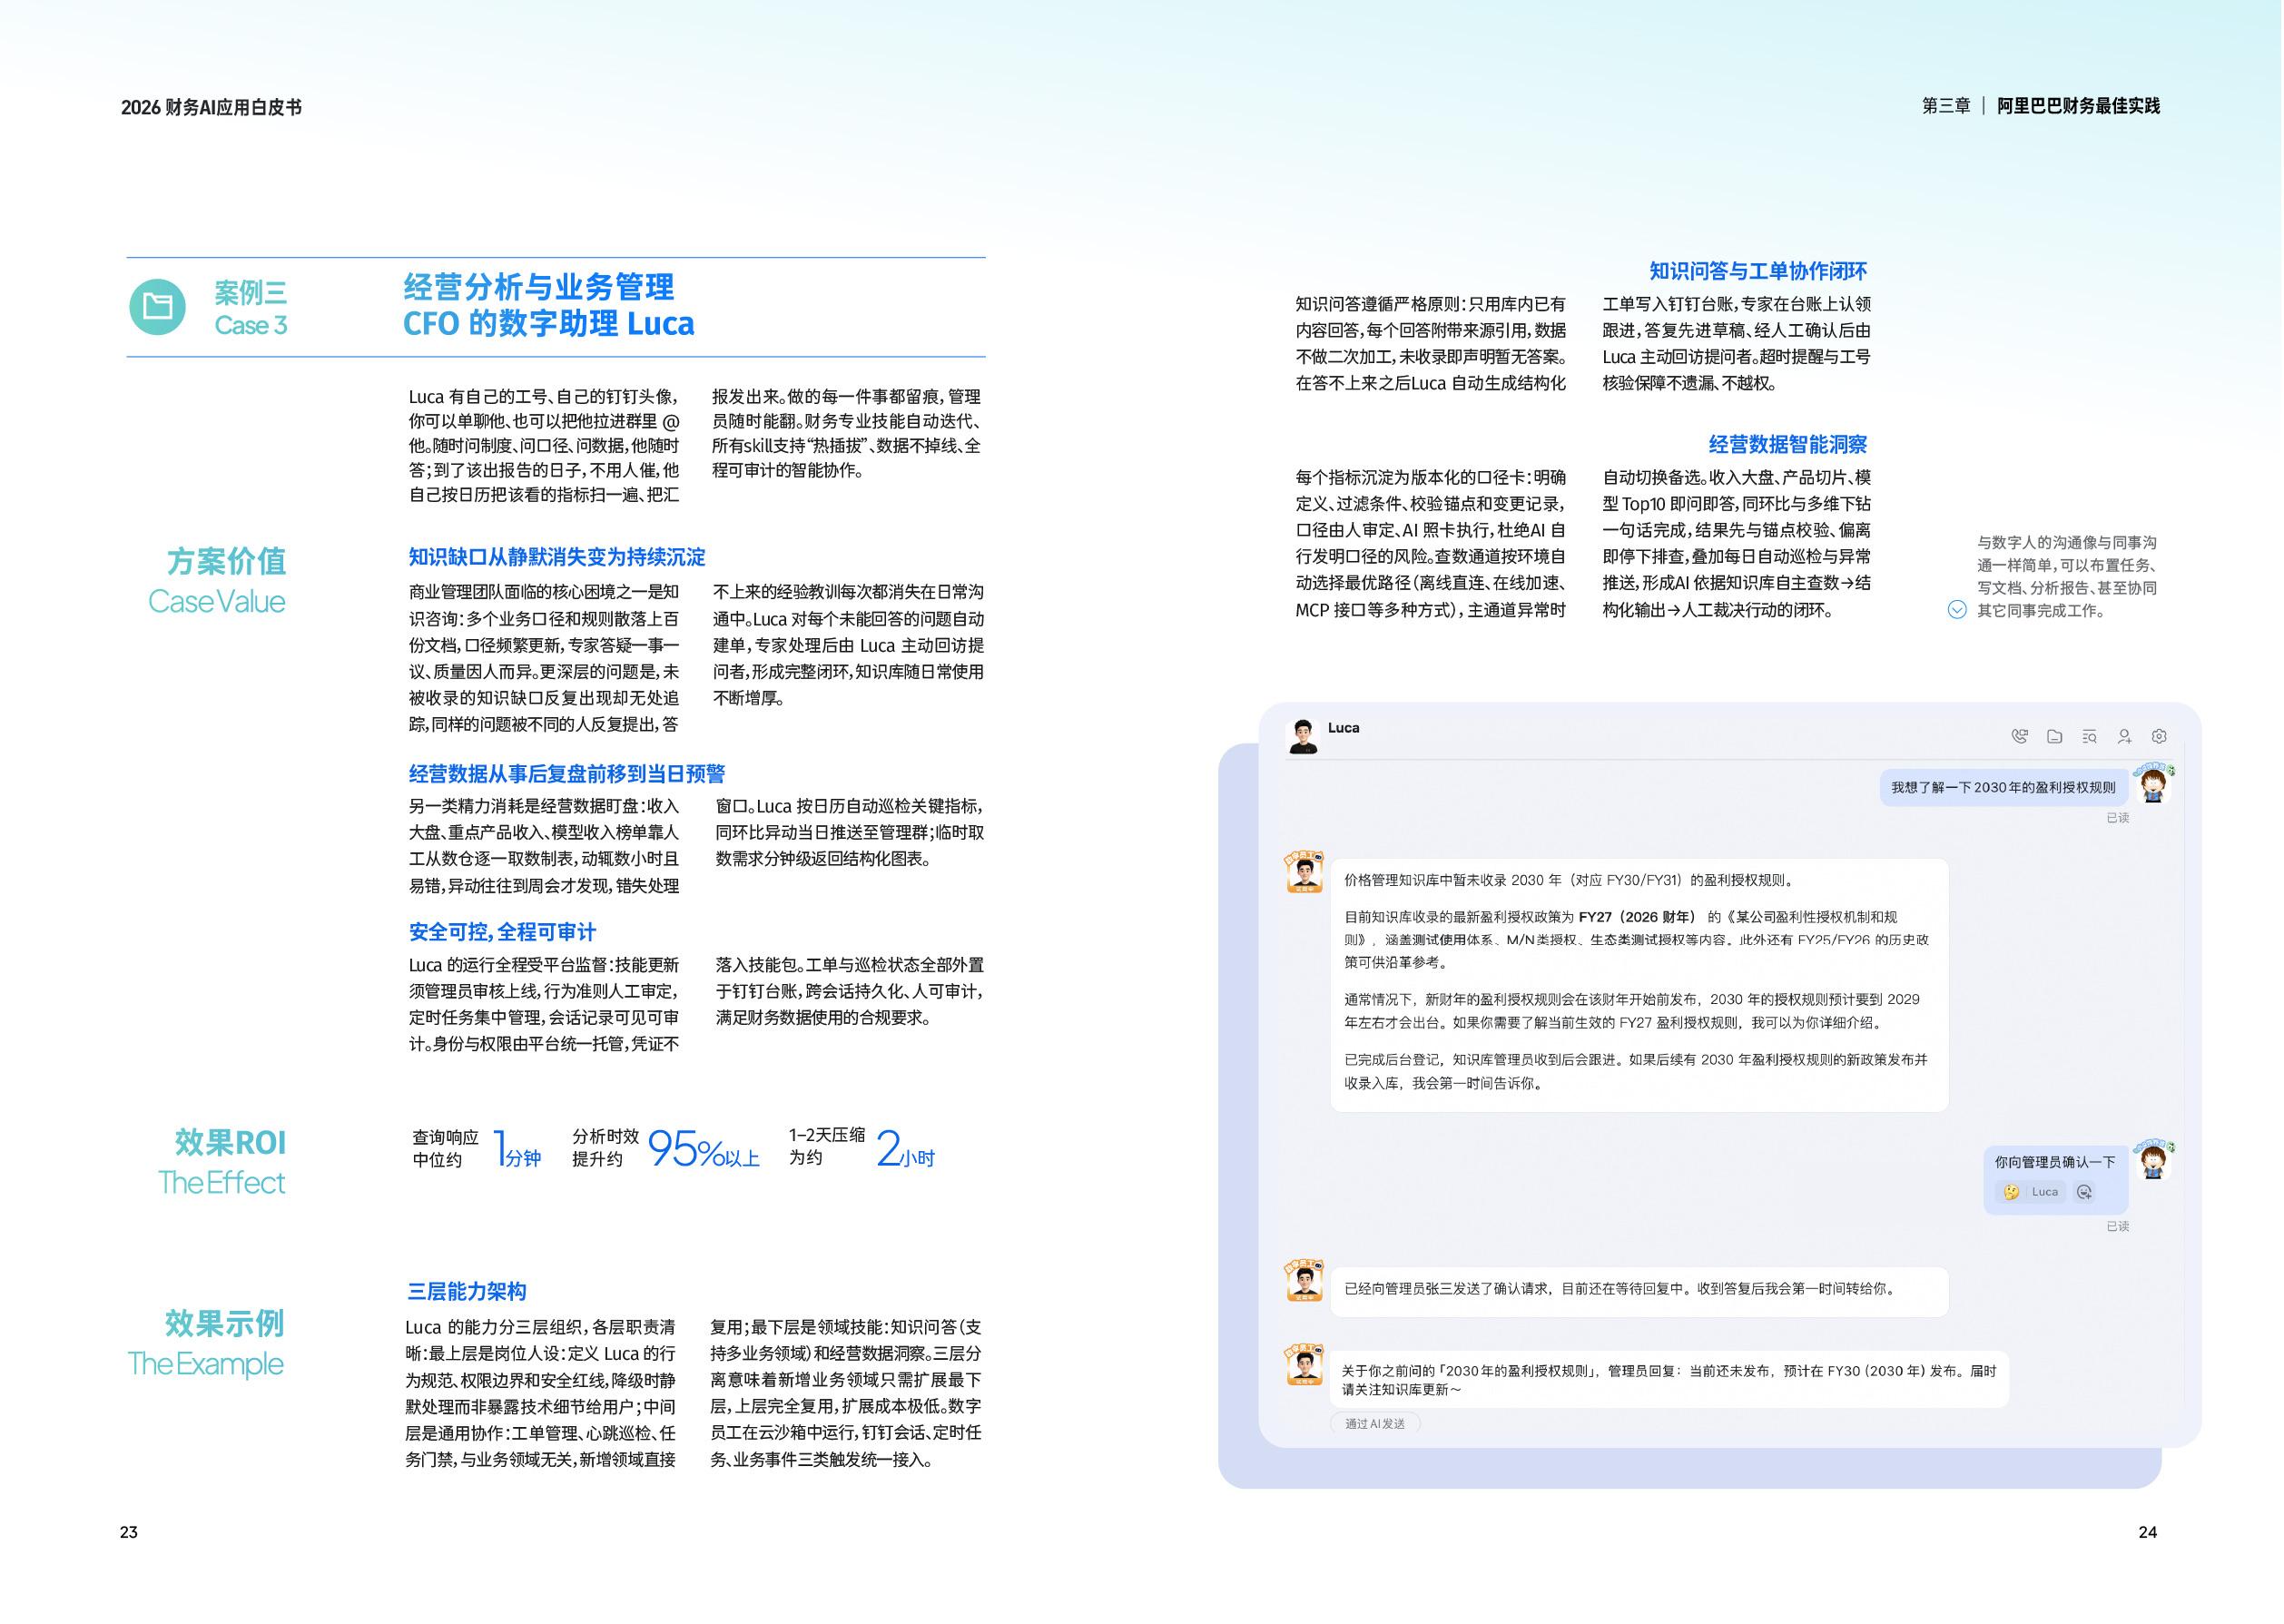Open the chat history search icon

pos(2089,736)
